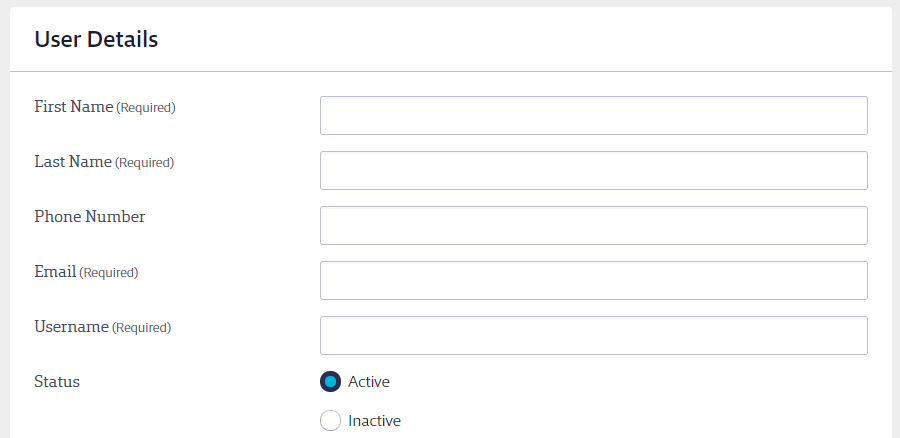Image resolution: width=900 pixels, height=438 pixels.
Task: Click '(Required)' note beside Username
Action: pyautogui.click(x=141, y=328)
